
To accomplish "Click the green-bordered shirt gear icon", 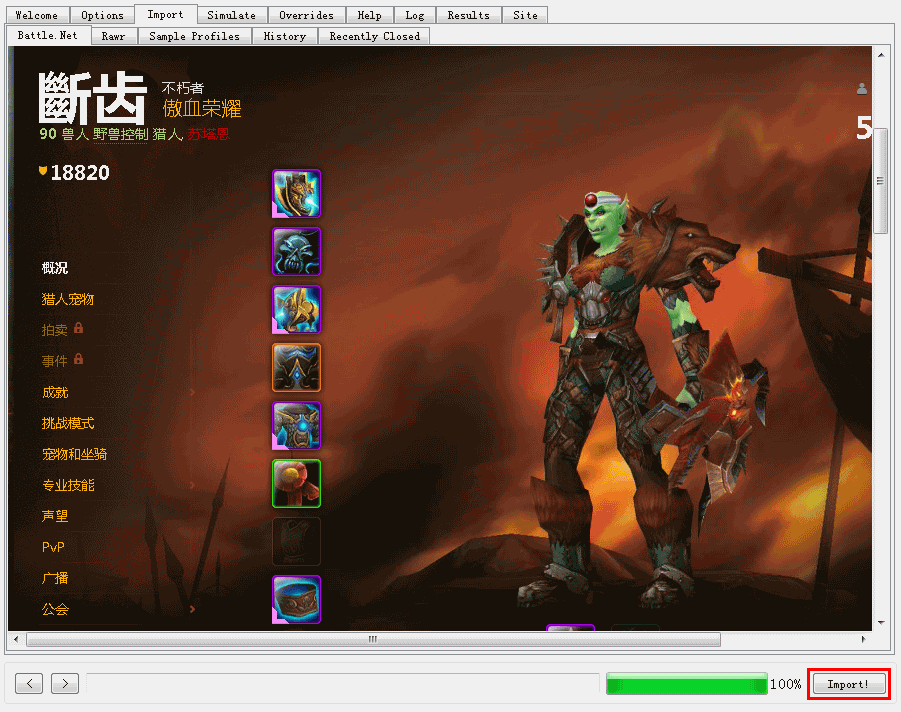I will [297, 484].
